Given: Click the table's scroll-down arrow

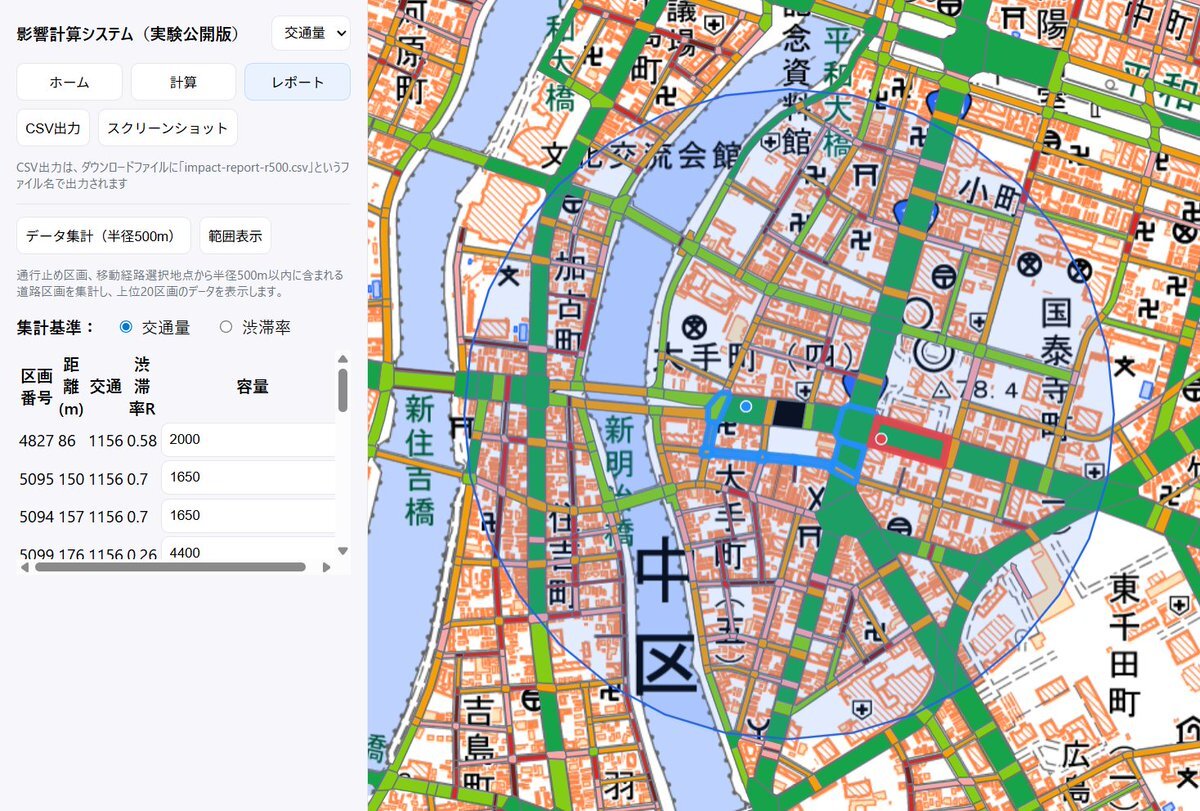Looking at the screenshot, I should coord(343,550).
